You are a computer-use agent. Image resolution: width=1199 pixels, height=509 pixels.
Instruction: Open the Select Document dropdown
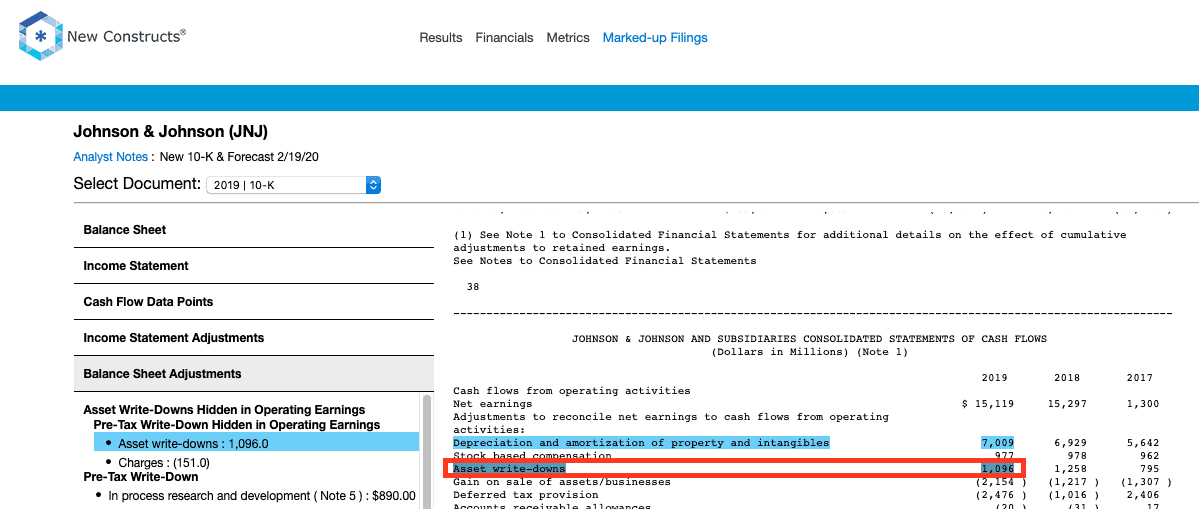(x=294, y=185)
